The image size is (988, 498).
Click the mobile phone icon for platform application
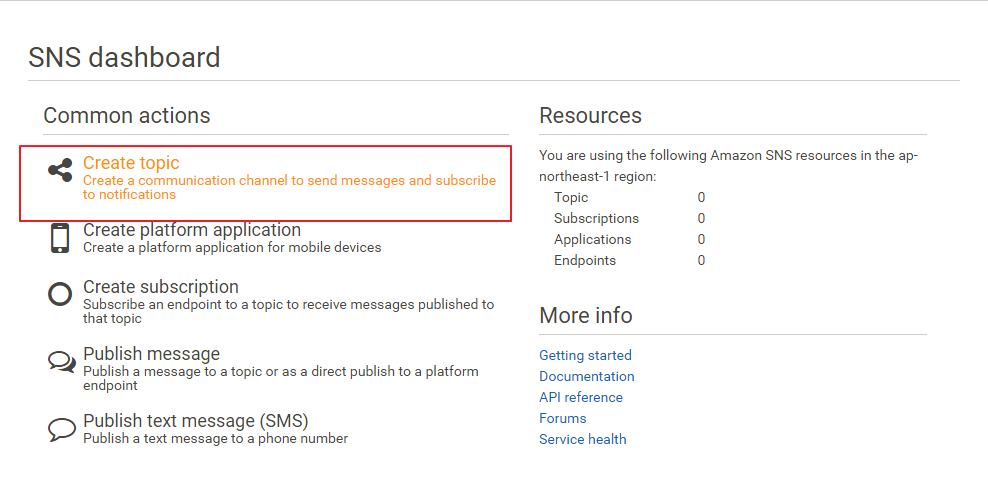pyautogui.click(x=60, y=238)
